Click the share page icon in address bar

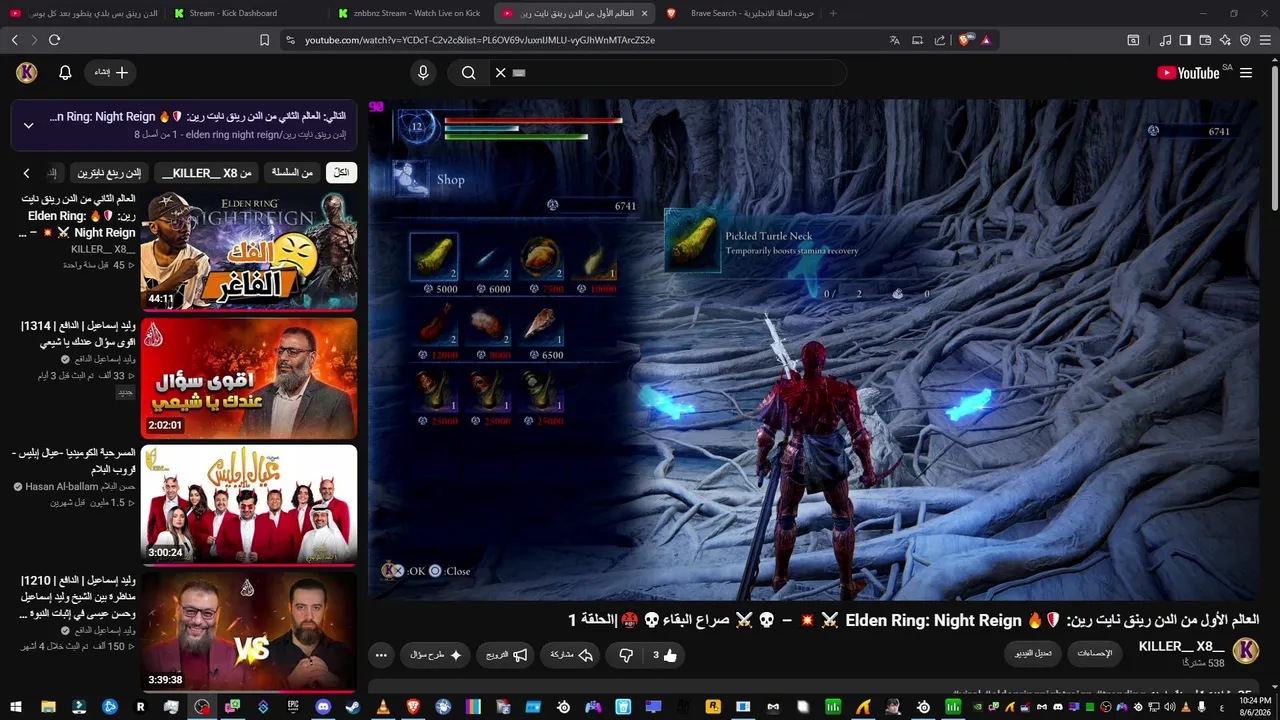pos(940,40)
